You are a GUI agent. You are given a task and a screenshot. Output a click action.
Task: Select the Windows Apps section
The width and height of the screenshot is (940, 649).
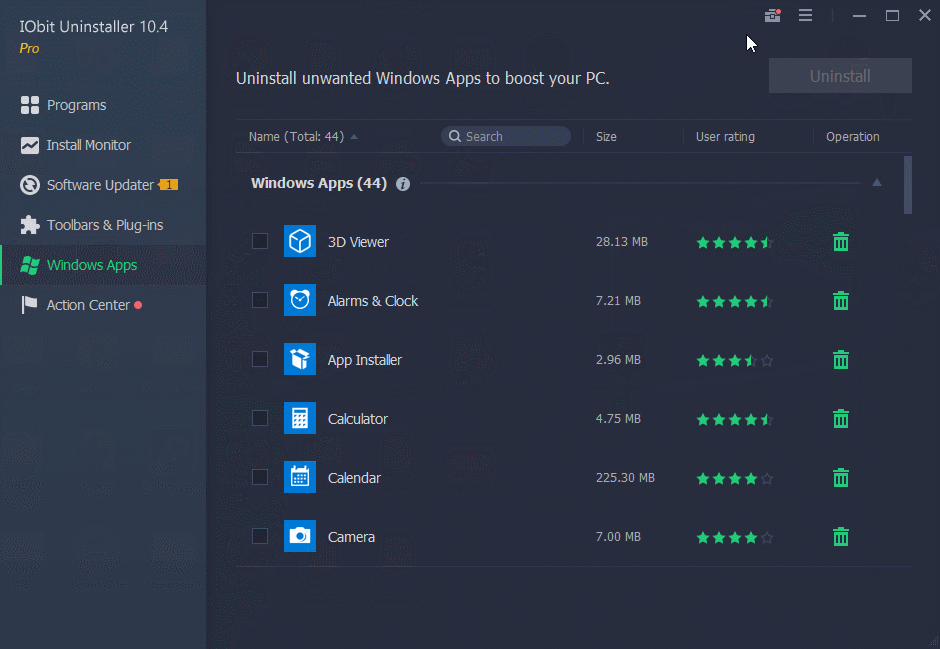click(103, 265)
